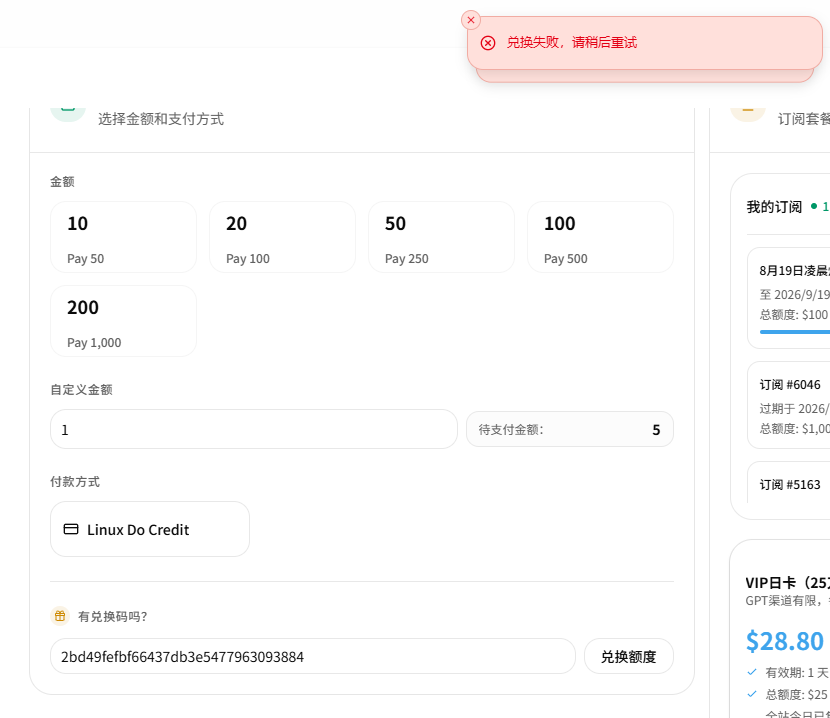The width and height of the screenshot is (830, 718).
Task: Click the 待支付金额 value box
Action: pyautogui.click(x=570, y=429)
